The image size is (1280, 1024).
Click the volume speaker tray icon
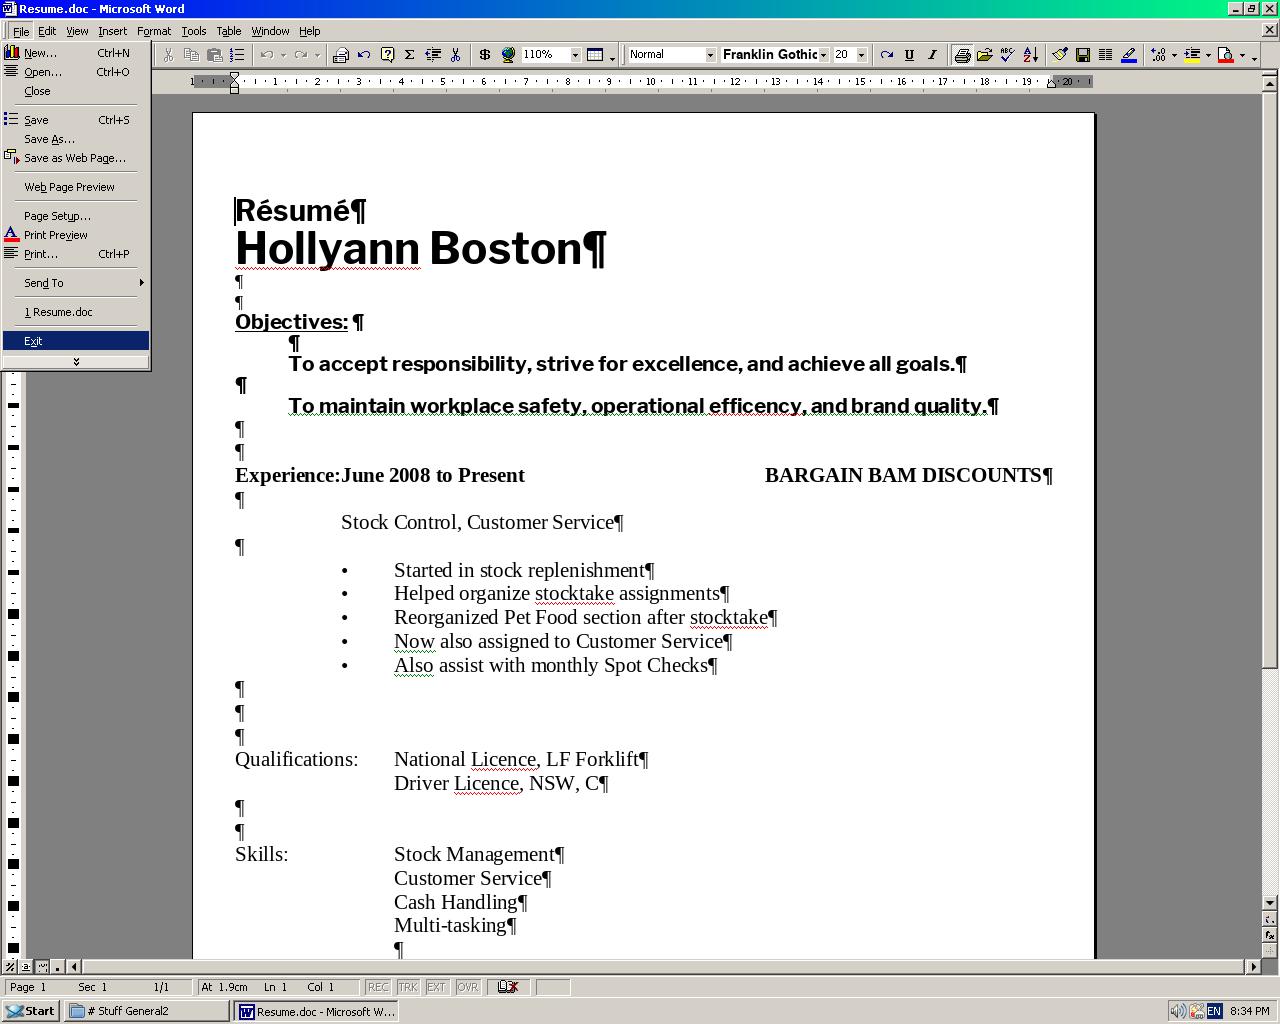(x=1179, y=1011)
